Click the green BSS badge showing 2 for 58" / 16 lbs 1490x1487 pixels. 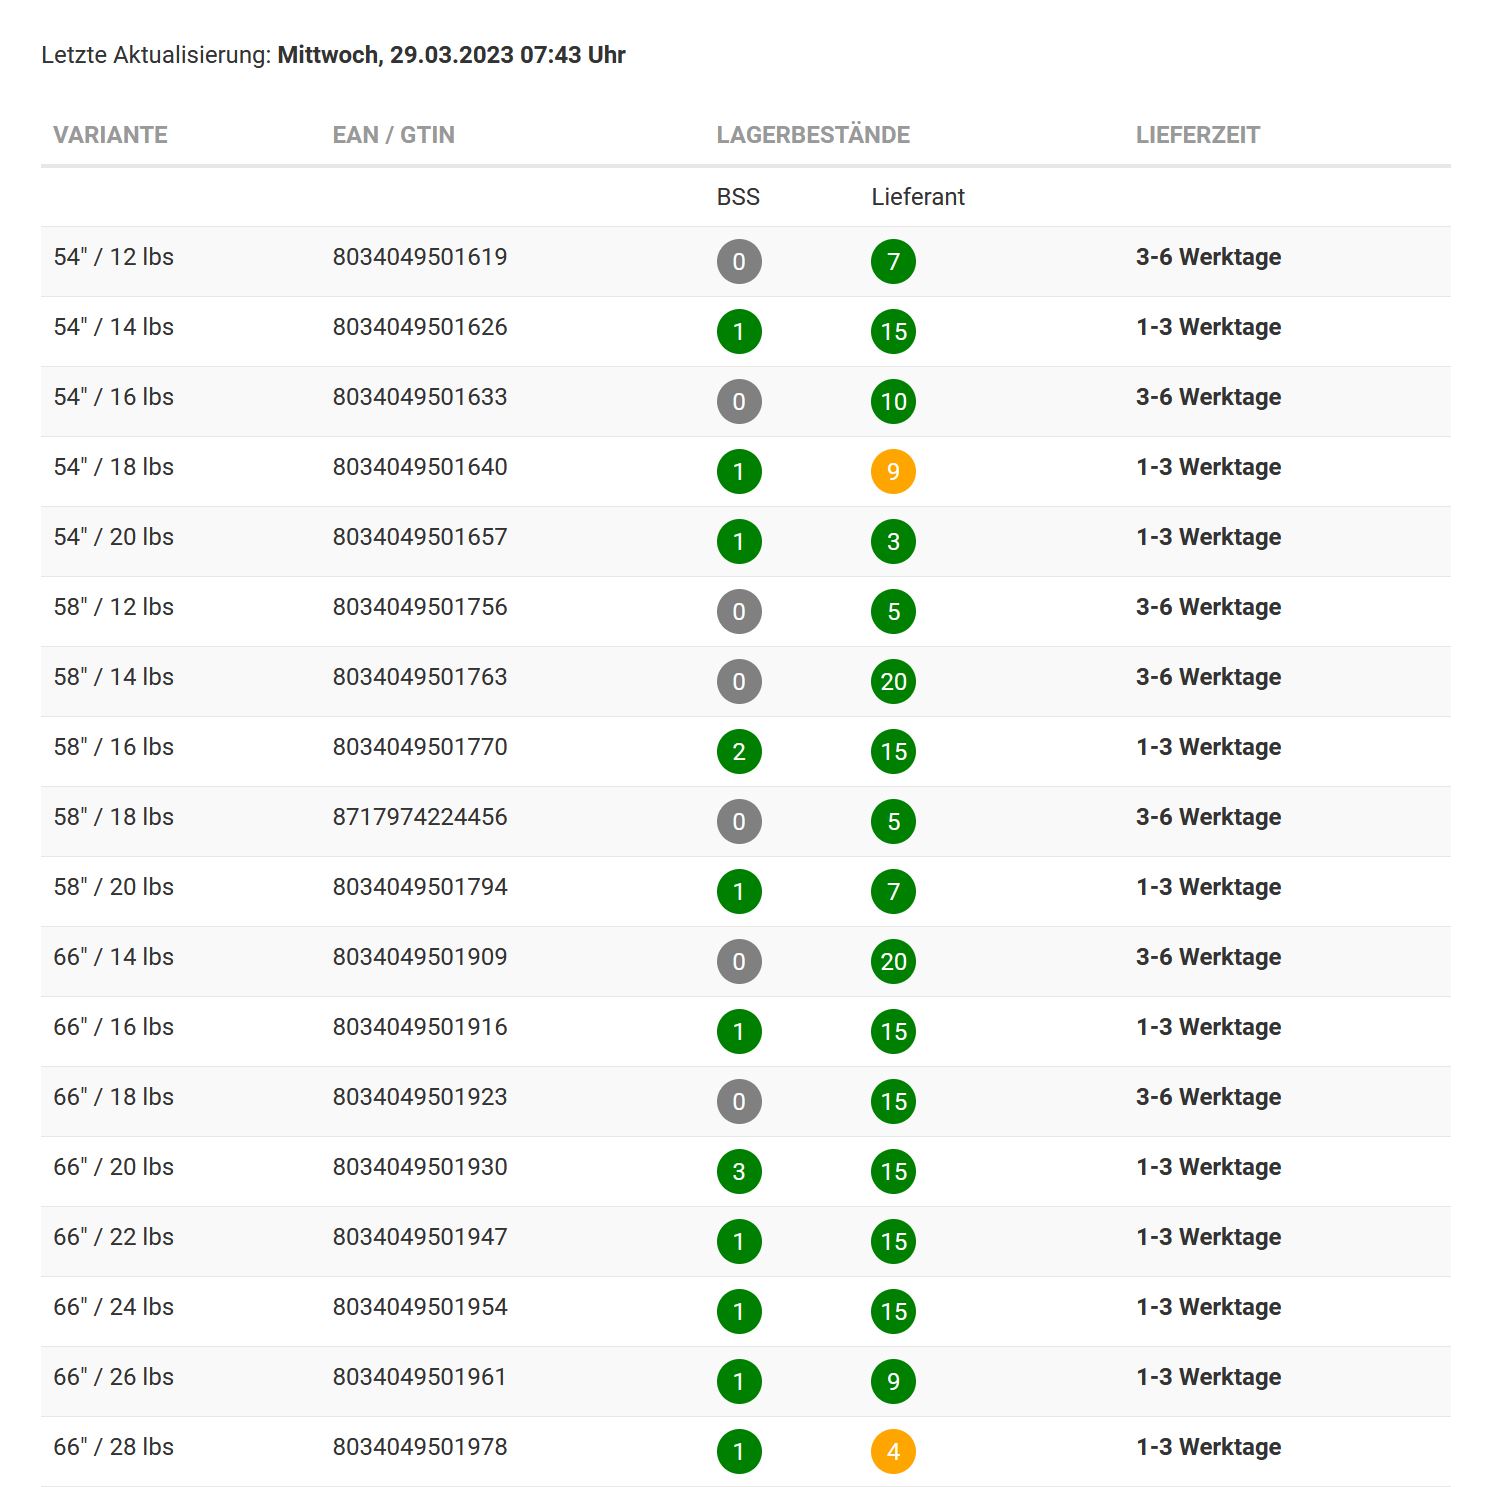coord(739,751)
